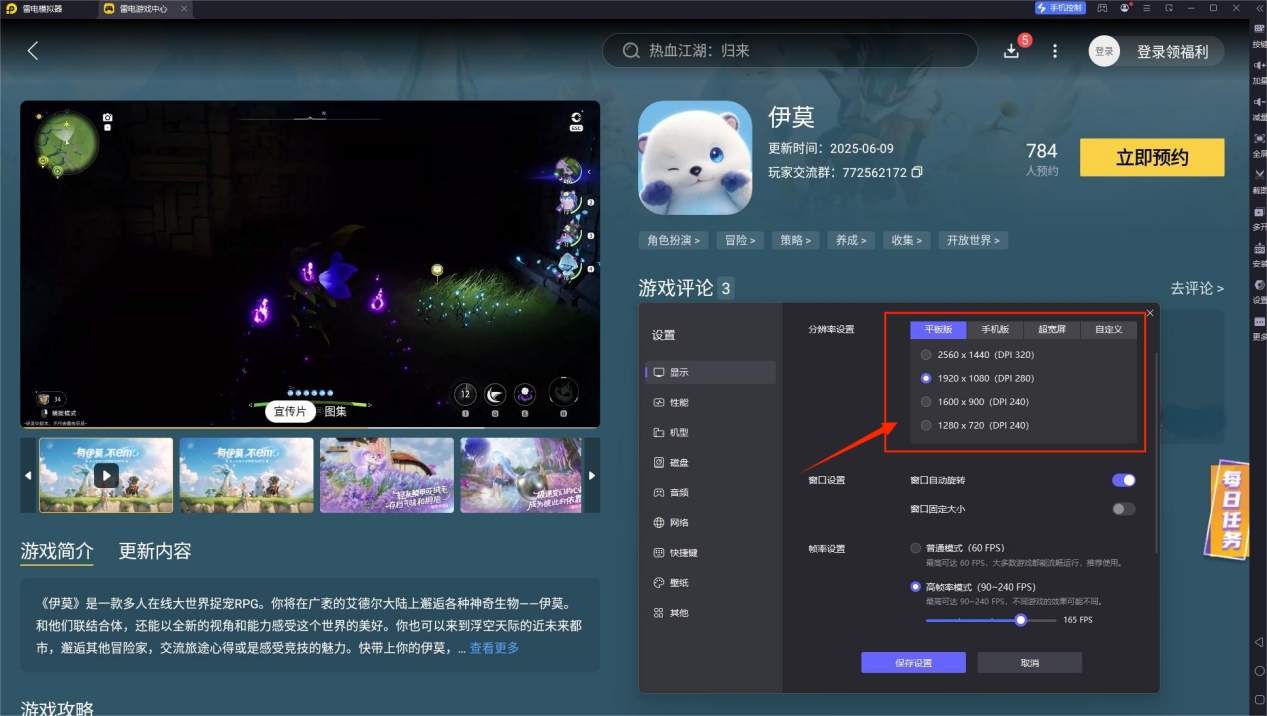
Task: Open the 策略 category tag
Action: [x=797, y=240]
